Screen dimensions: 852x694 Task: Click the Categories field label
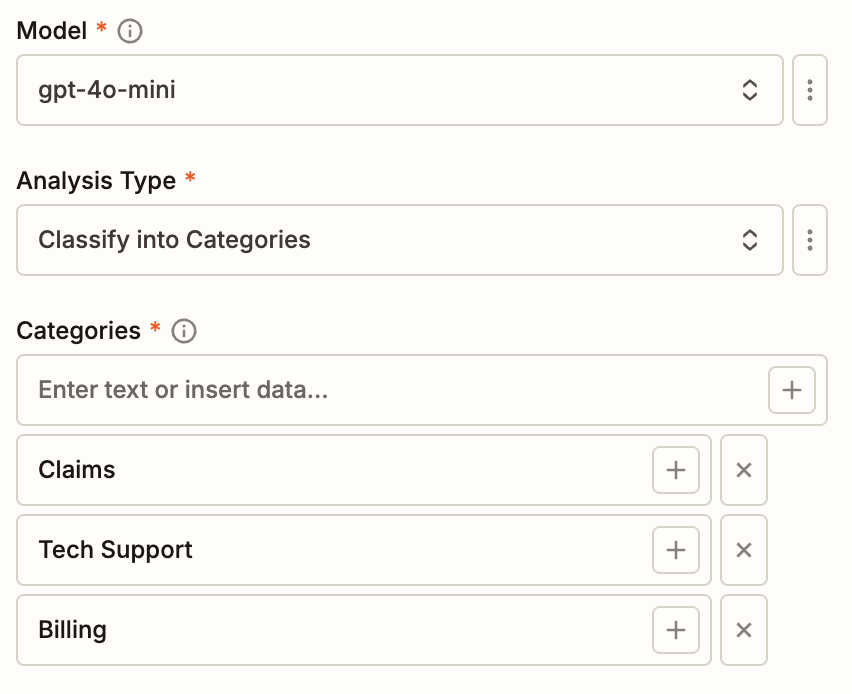79,331
